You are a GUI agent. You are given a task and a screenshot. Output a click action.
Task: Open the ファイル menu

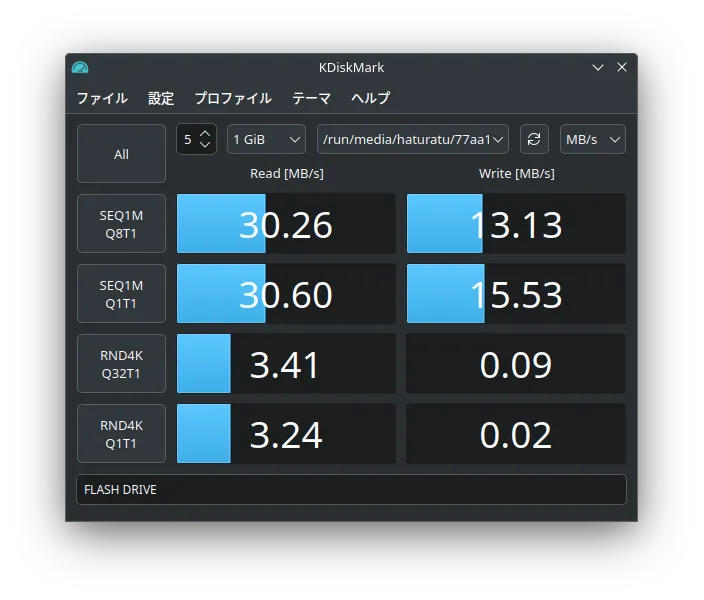pyautogui.click(x=102, y=98)
